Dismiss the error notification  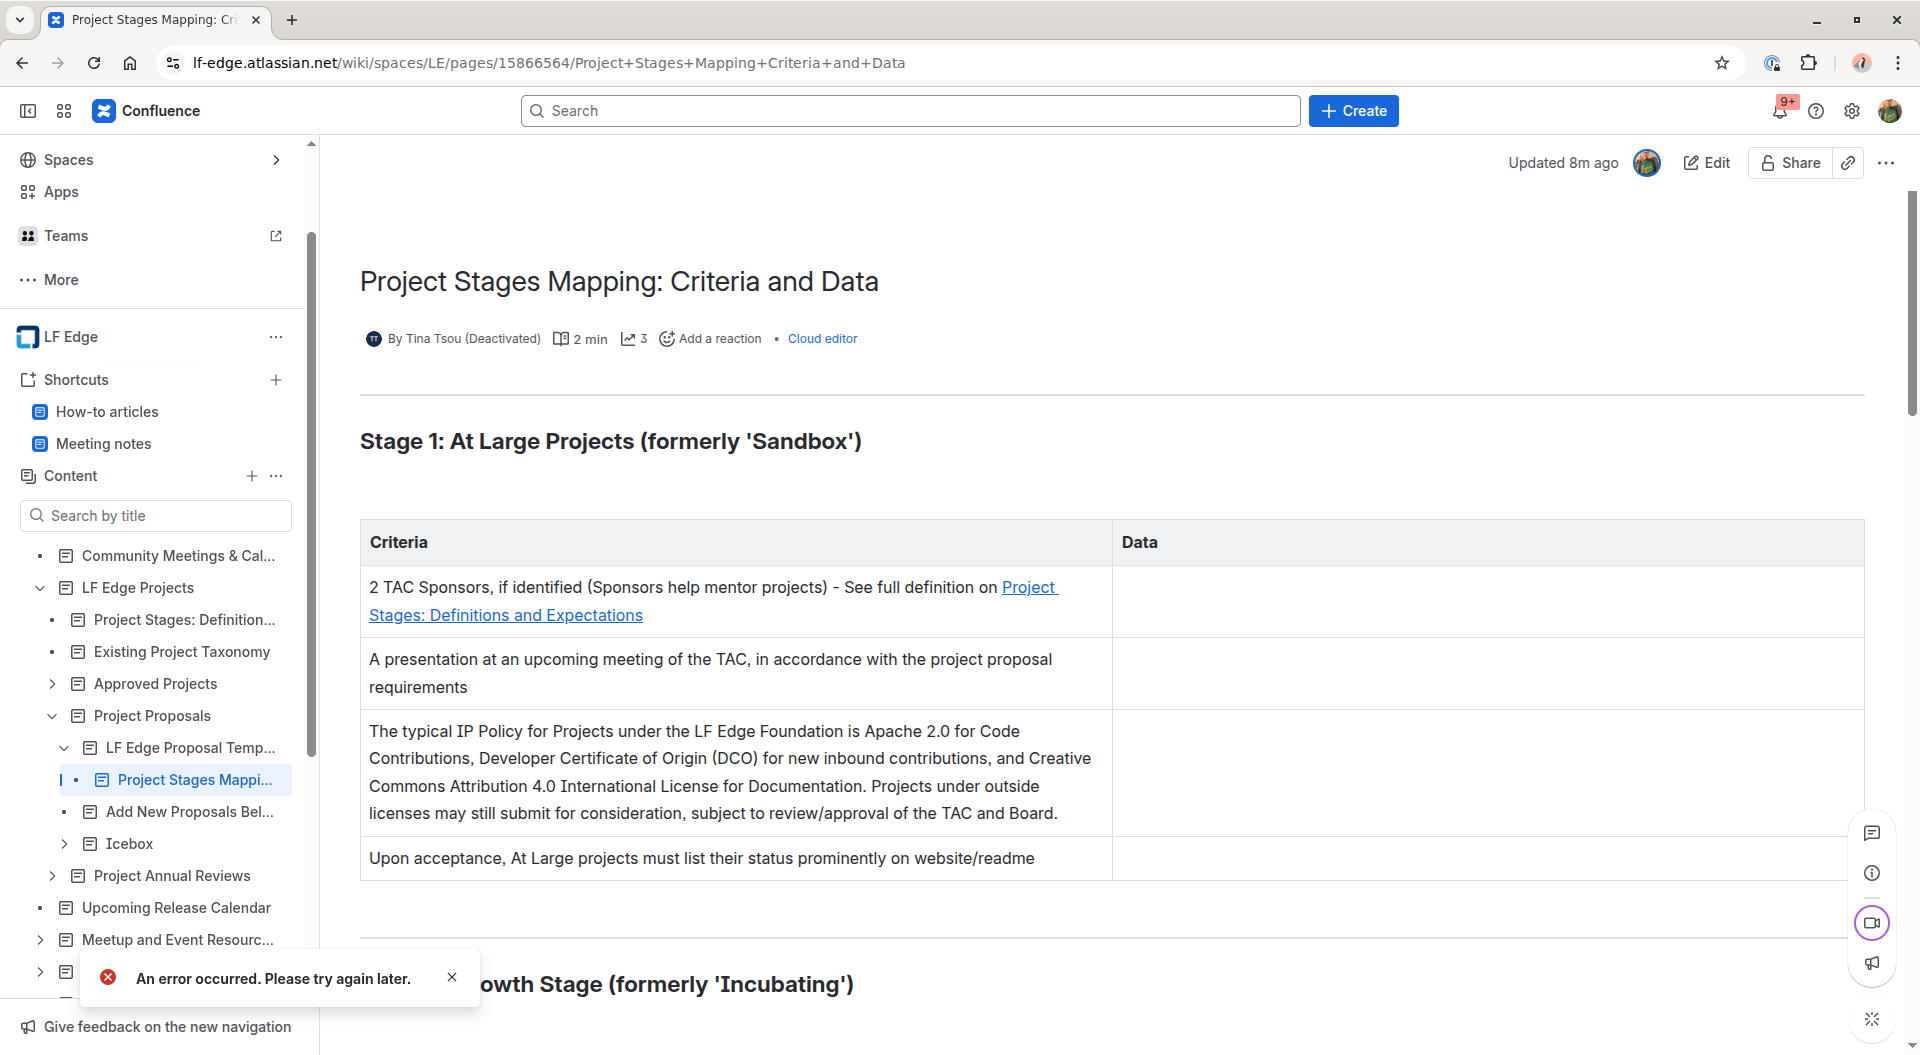pyautogui.click(x=452, y=977)
